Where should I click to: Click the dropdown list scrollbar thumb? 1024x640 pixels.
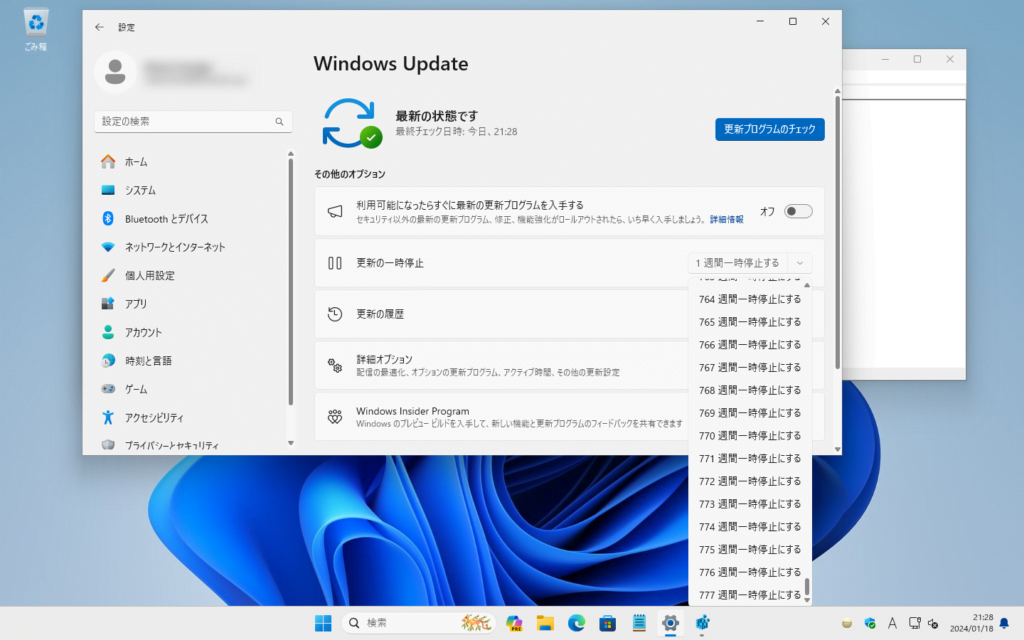pyautogui.click(x=807, y=587)
